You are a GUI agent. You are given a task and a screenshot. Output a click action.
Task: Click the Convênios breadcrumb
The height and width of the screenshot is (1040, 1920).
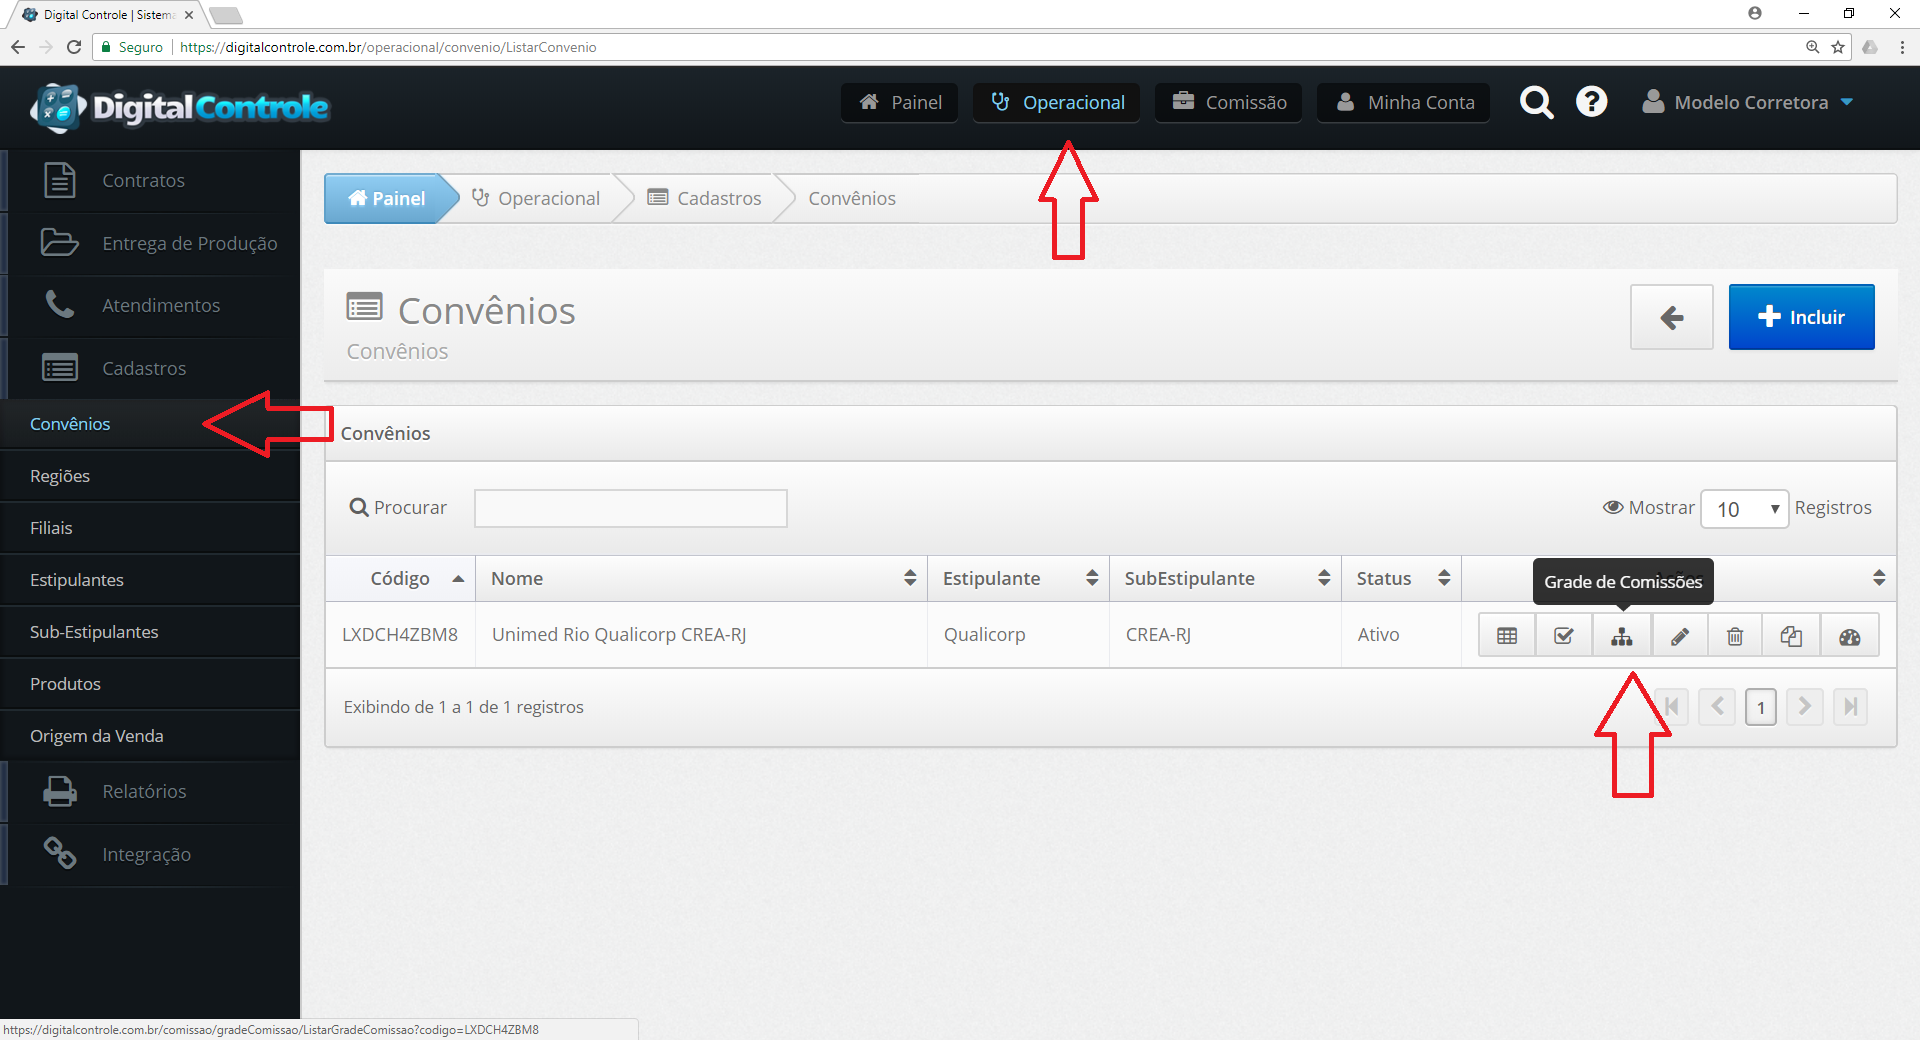coord(852,198)
